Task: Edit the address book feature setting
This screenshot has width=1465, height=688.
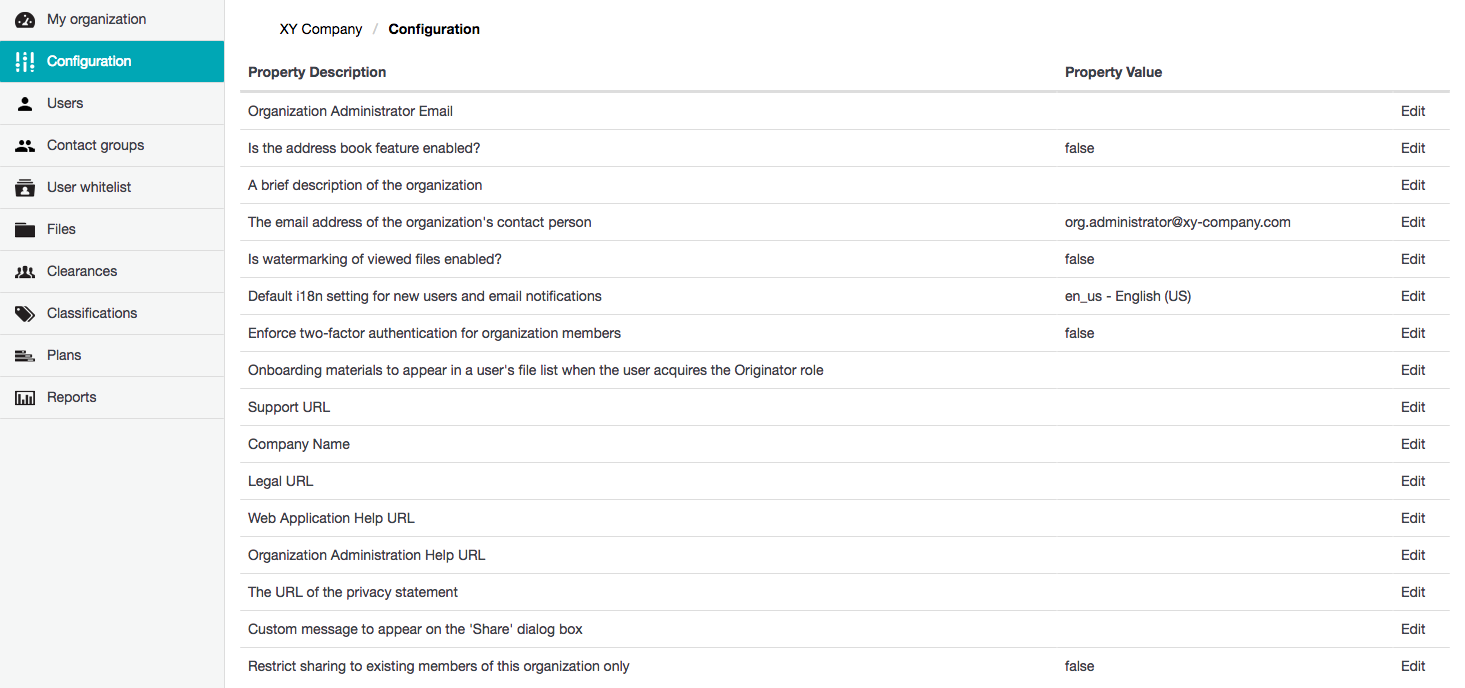Action: [x=1412, y=148]
